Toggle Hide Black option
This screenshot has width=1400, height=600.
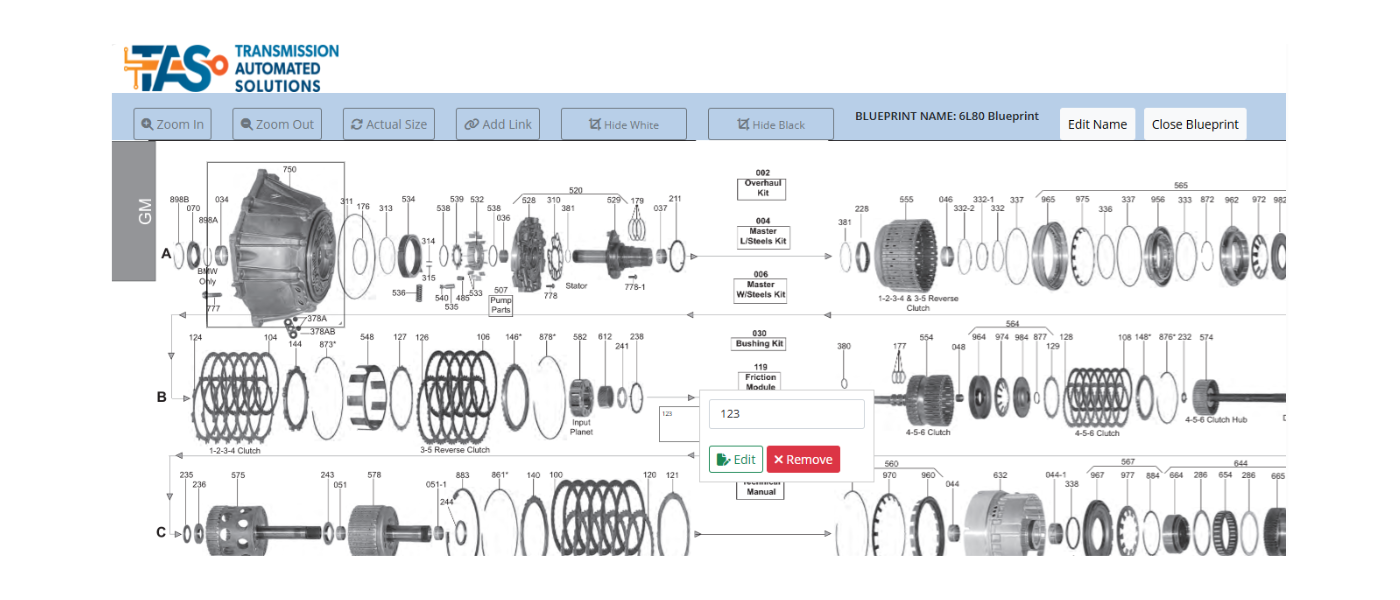[x=770, y=124]
